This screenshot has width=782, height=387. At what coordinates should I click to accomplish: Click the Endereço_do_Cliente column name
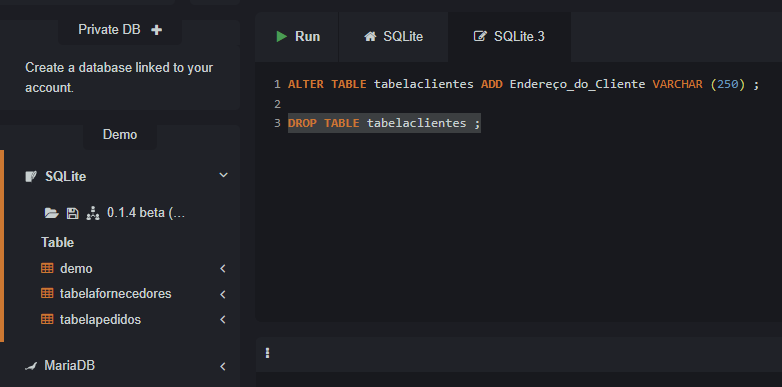pos(578,84)
